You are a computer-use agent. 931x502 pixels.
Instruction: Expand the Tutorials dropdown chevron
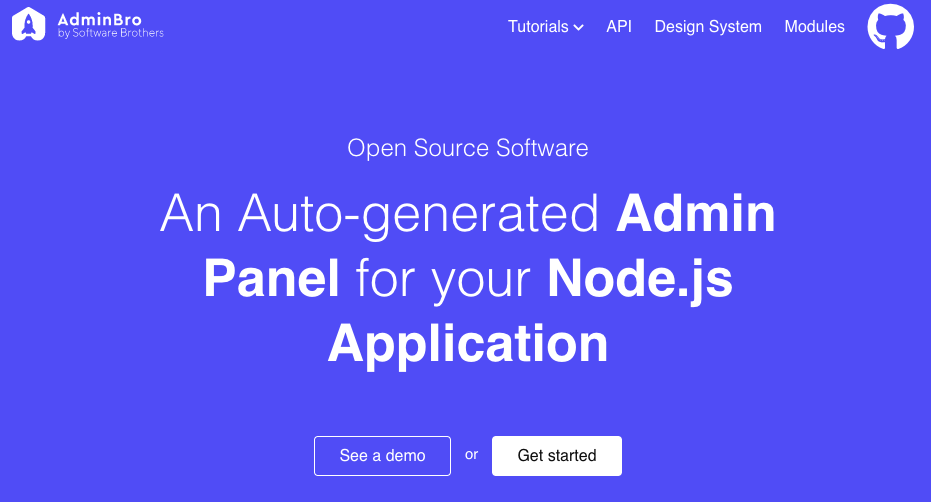coord(578,27)
